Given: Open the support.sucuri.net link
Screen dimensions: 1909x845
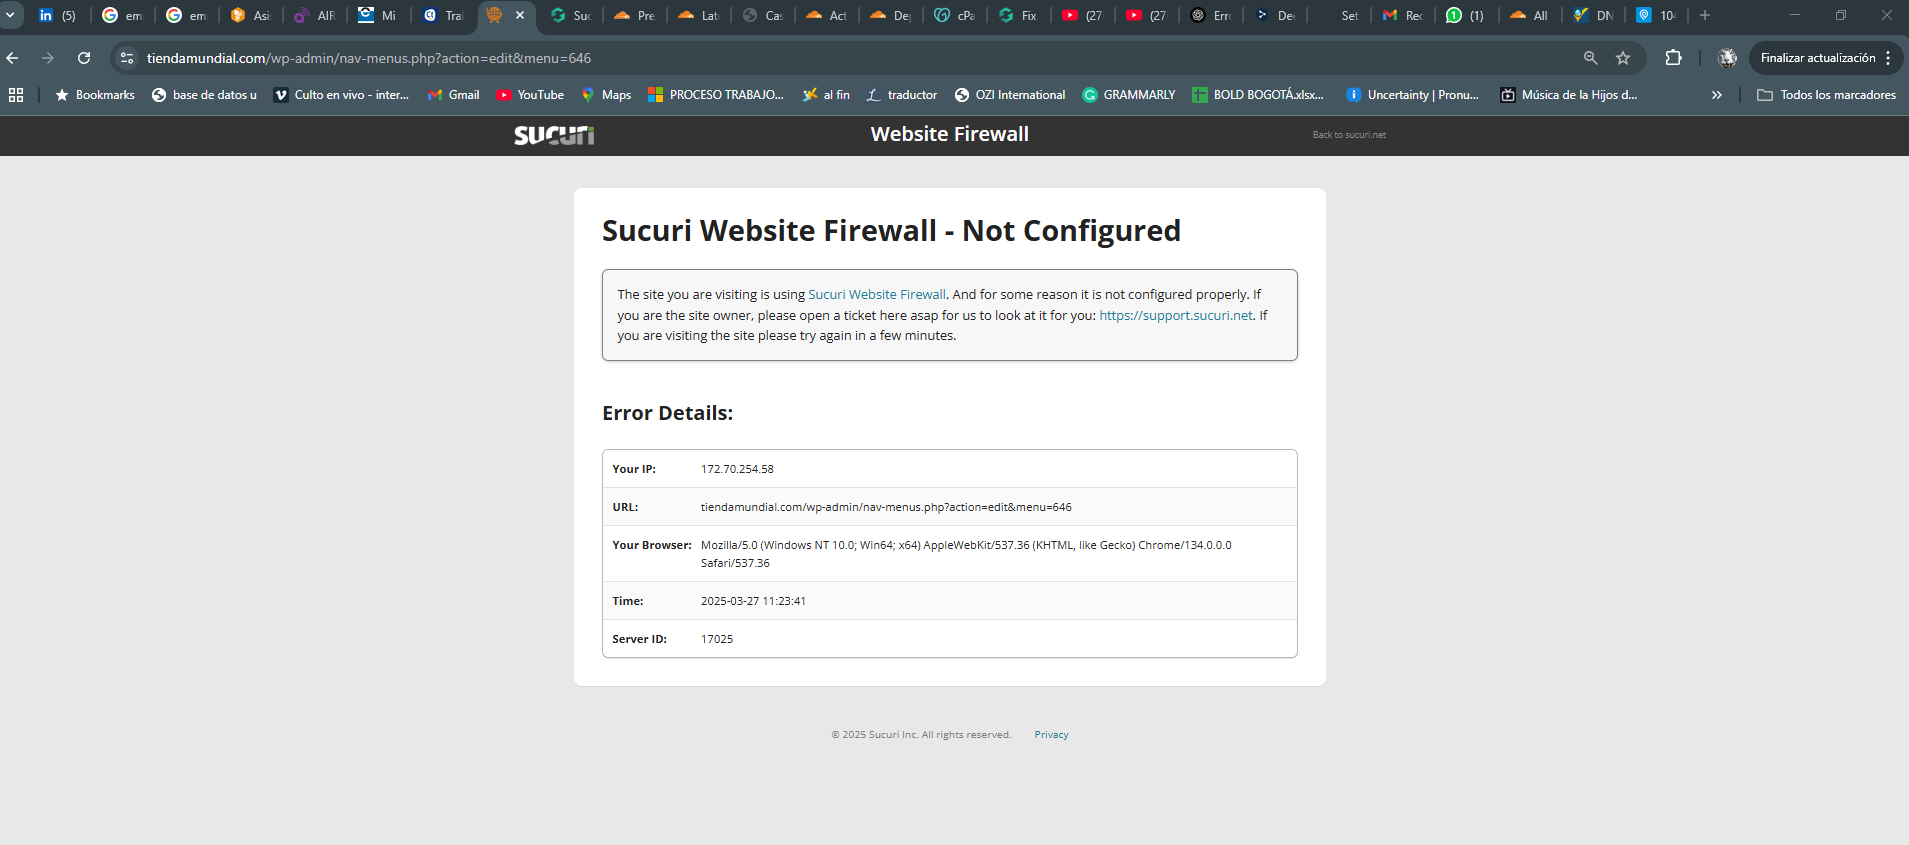Looking at the screenshot, I should 1176,315.
